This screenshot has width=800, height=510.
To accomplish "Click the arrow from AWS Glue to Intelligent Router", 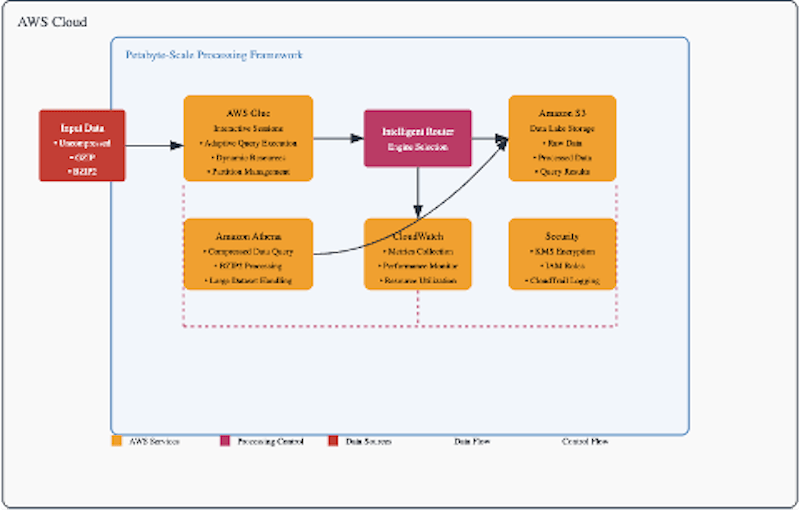I will pos(338,138).
